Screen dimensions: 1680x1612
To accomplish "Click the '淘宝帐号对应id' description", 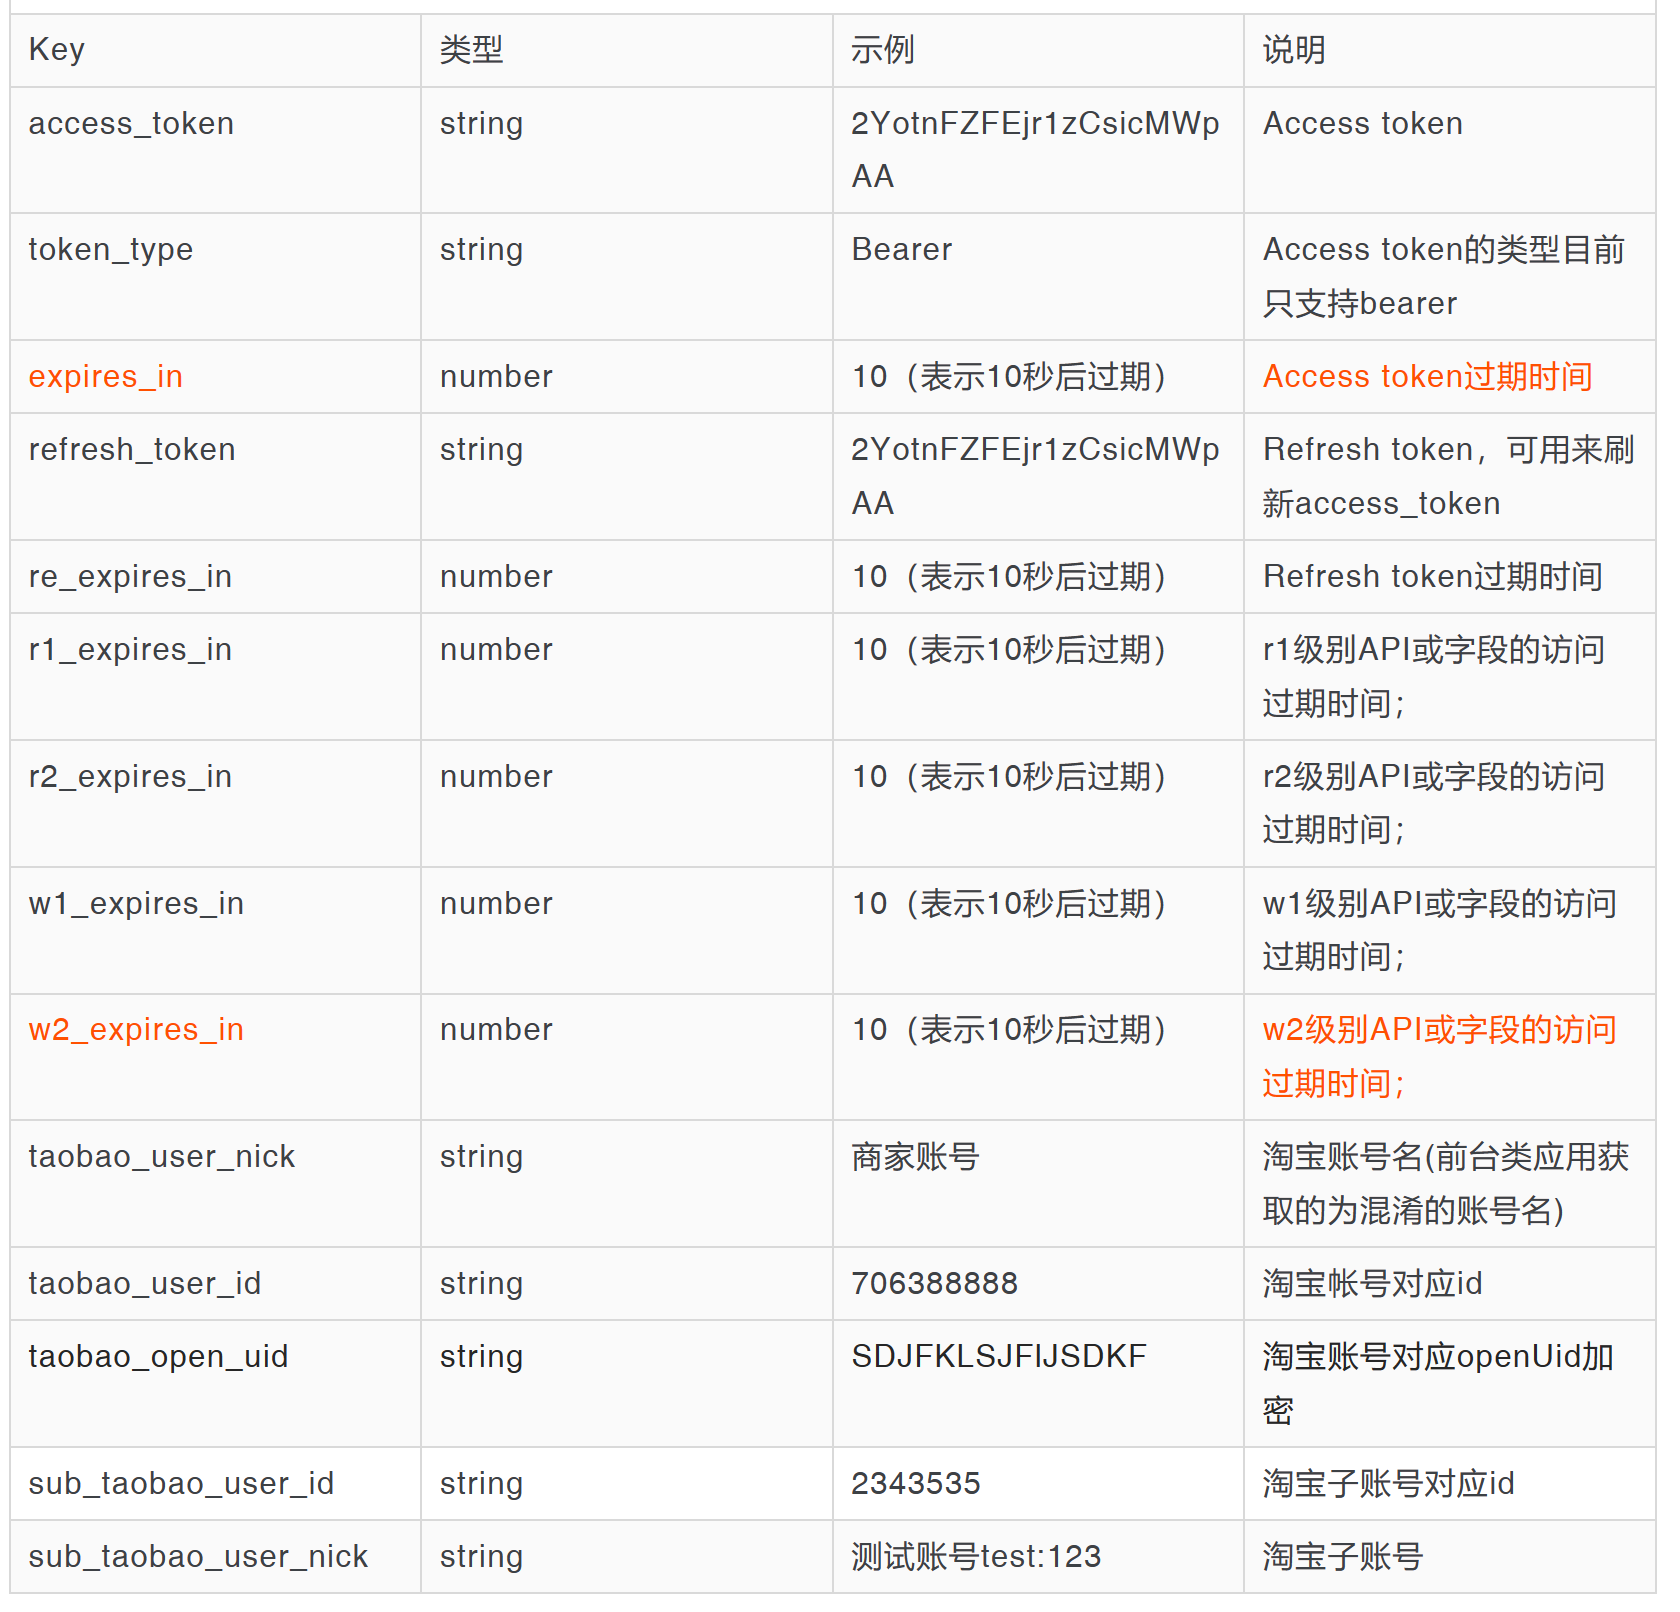I will click(x=1373, y=1284).
